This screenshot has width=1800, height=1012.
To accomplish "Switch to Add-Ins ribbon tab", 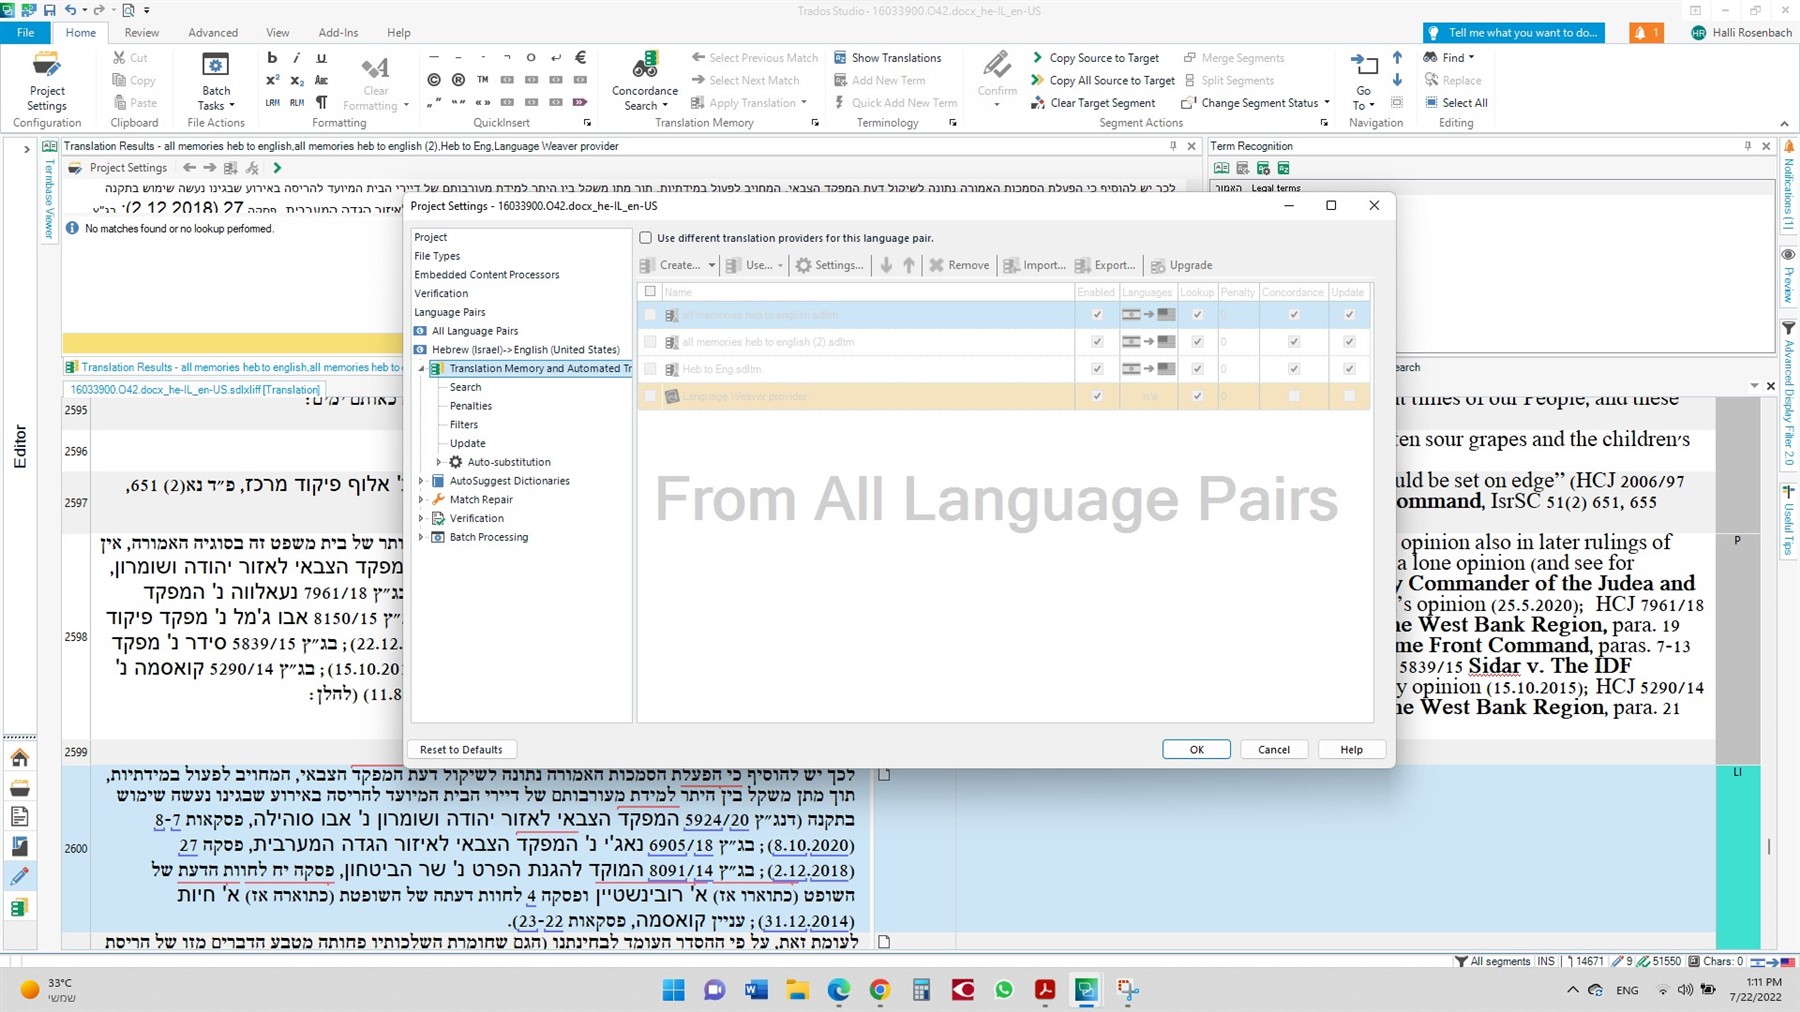I will point(338,33).
